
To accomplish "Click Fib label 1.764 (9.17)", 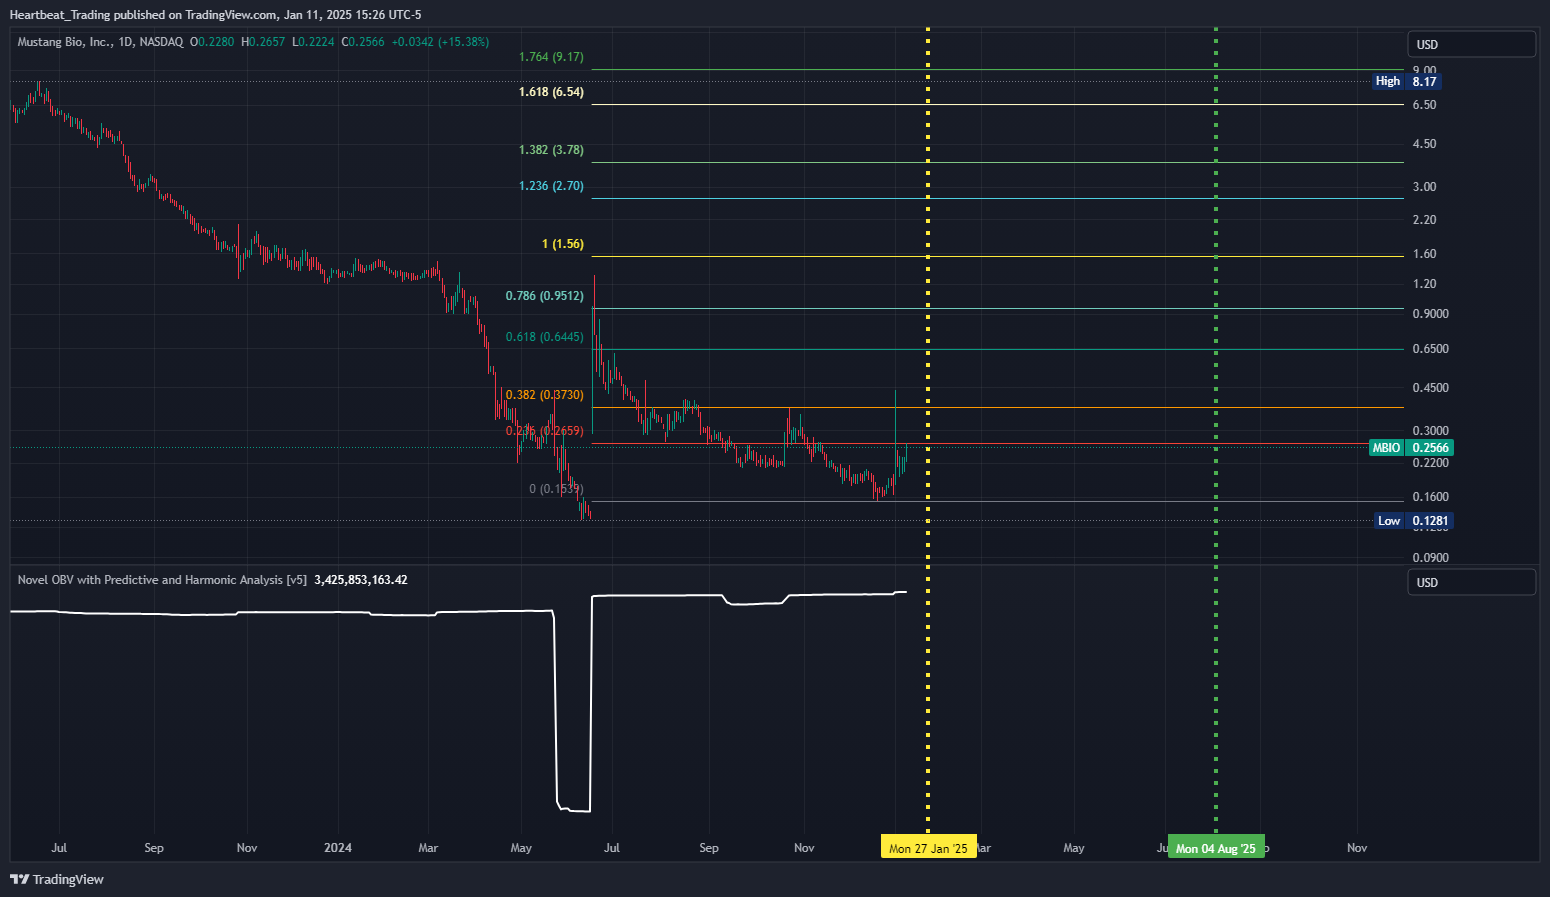I will 551,57.
